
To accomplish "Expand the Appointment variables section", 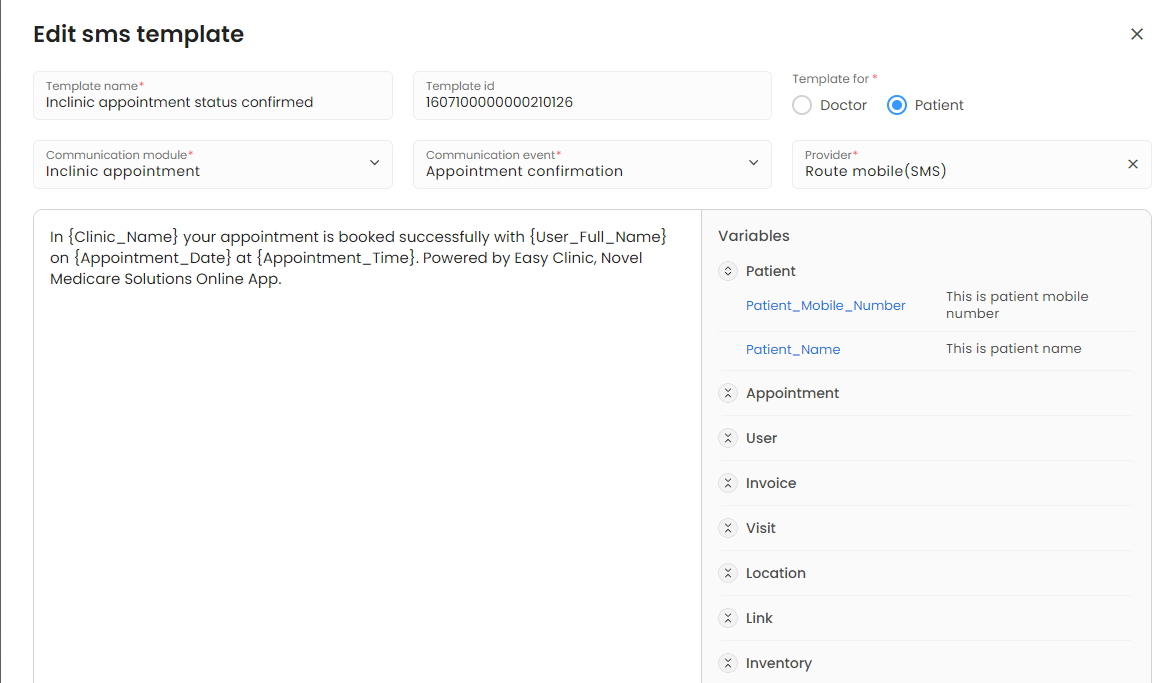I will 728,393.
